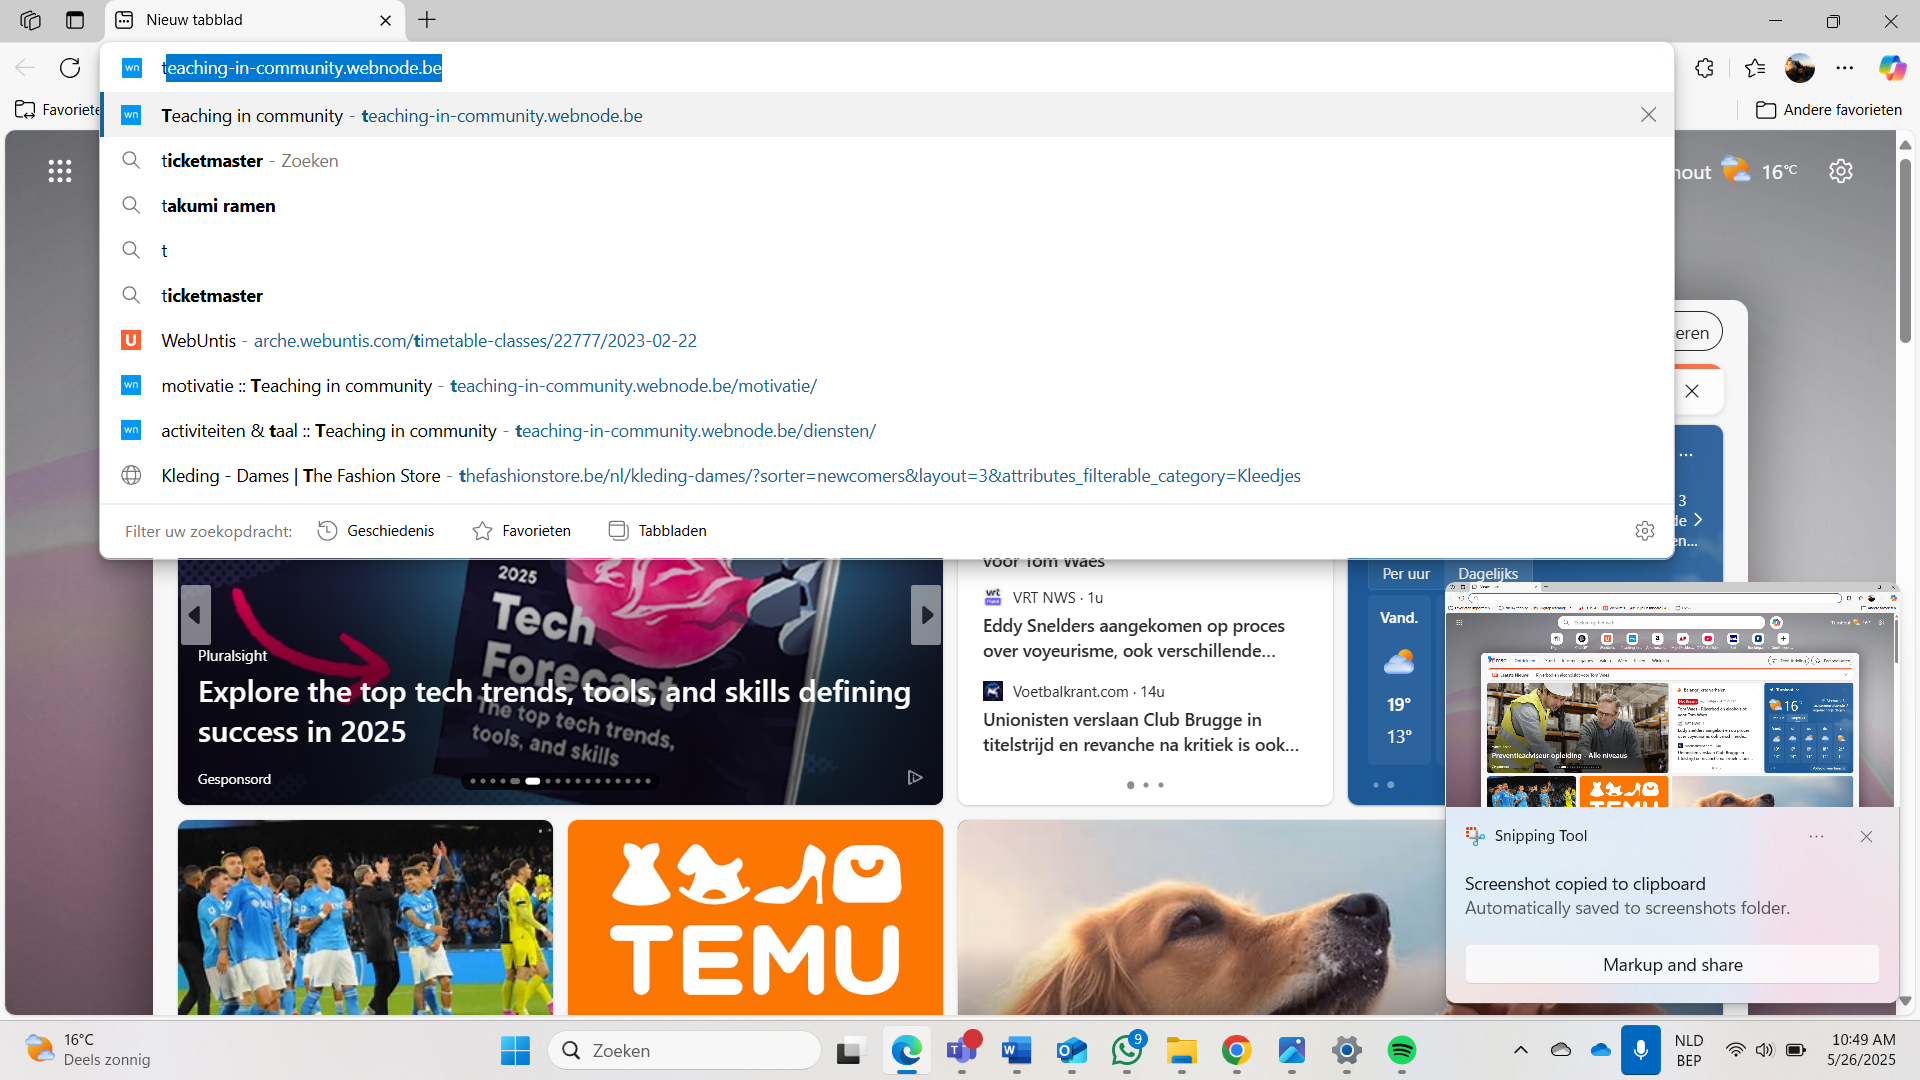Go to next carousel slide
Screen dimensions: 1920x1080
click(x=927, y=615)
